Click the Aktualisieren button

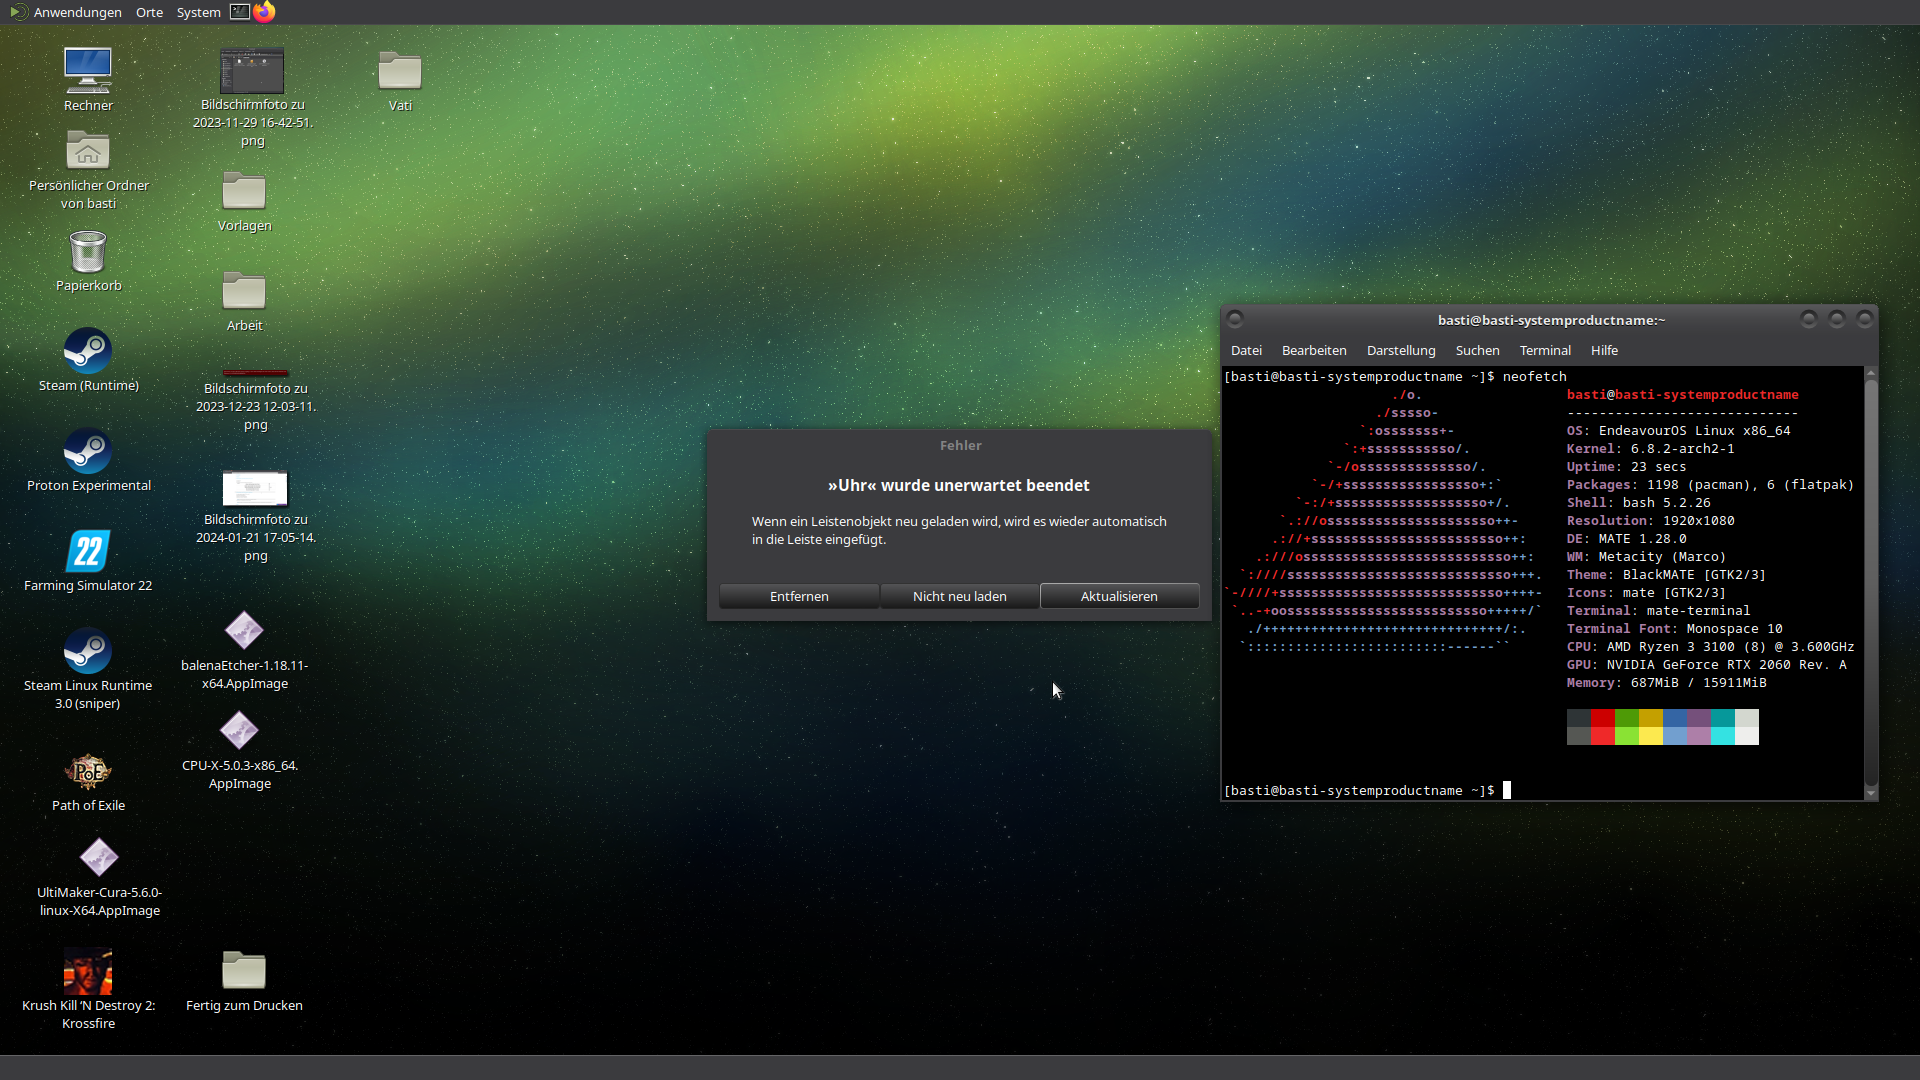(x=1119, y=596)
